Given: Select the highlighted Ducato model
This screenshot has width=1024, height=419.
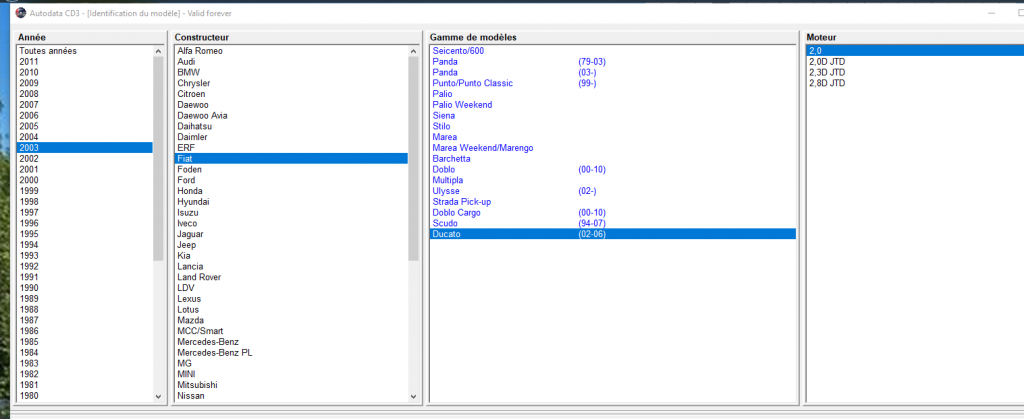Looking at the screenshot, I should tap(613, 234).
